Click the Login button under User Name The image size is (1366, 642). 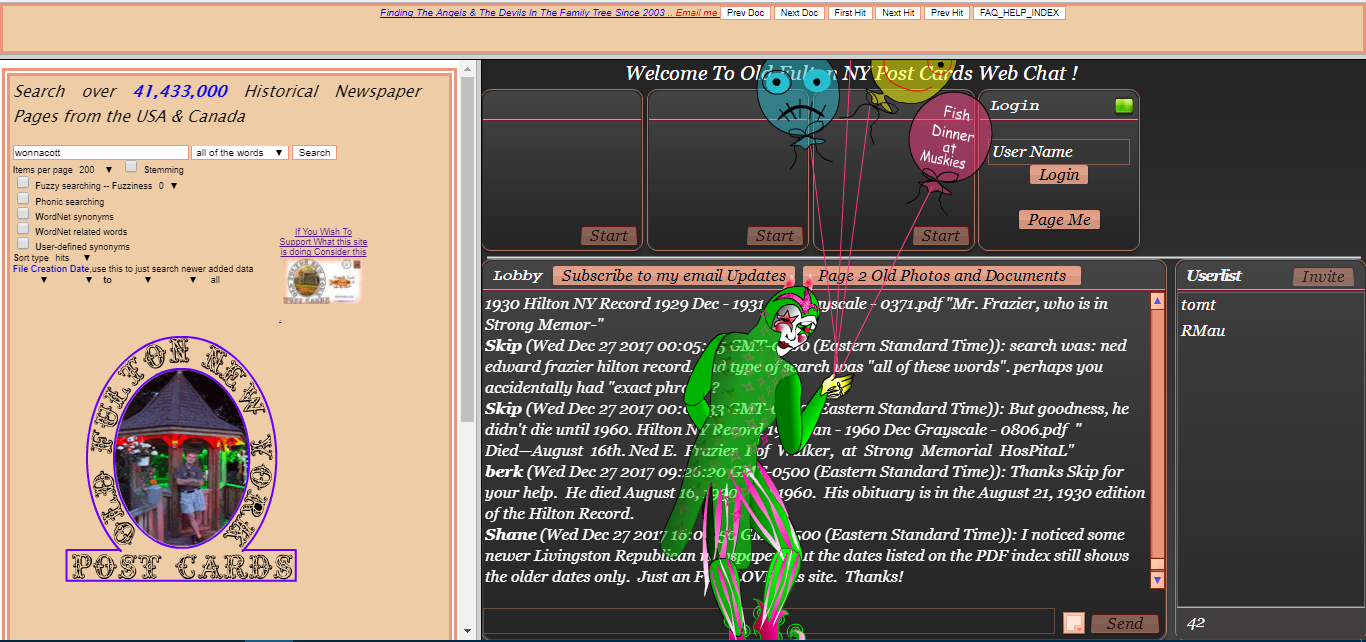(x=1059, y=175)
